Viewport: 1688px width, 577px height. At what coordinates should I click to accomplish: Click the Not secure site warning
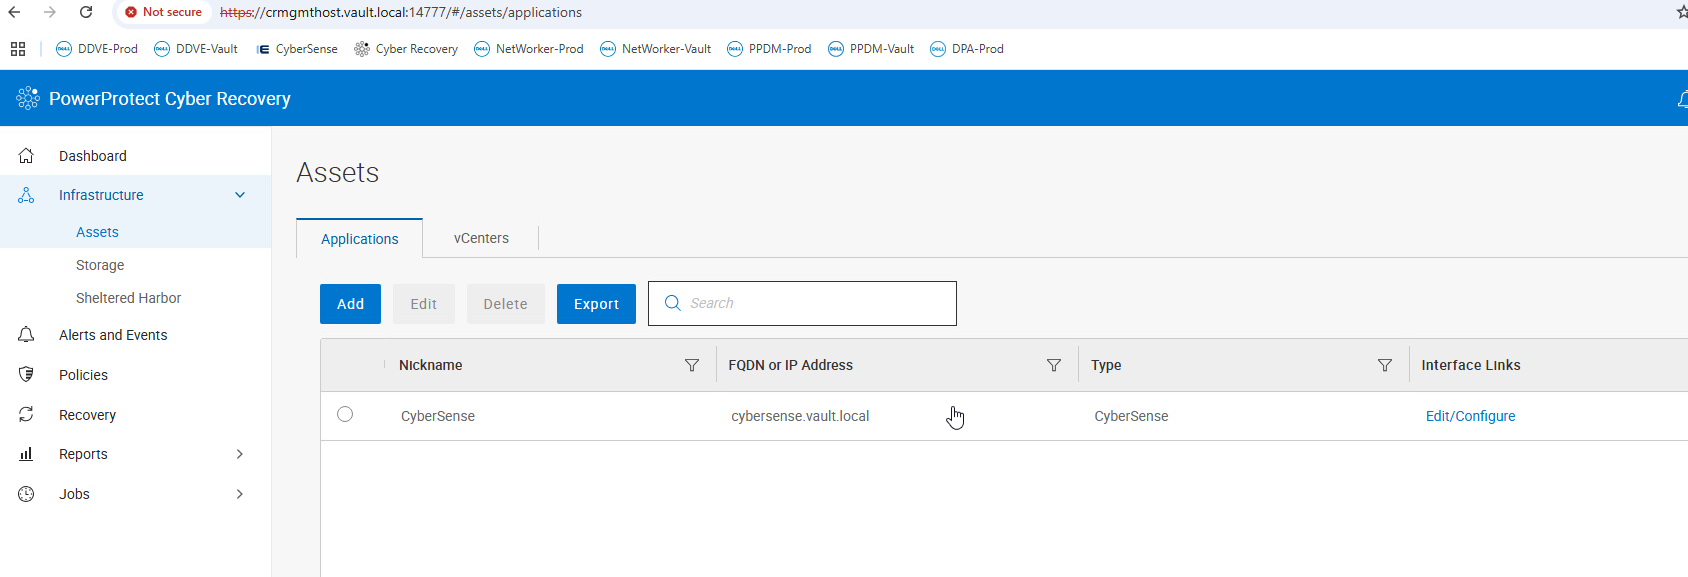(163, 12)
